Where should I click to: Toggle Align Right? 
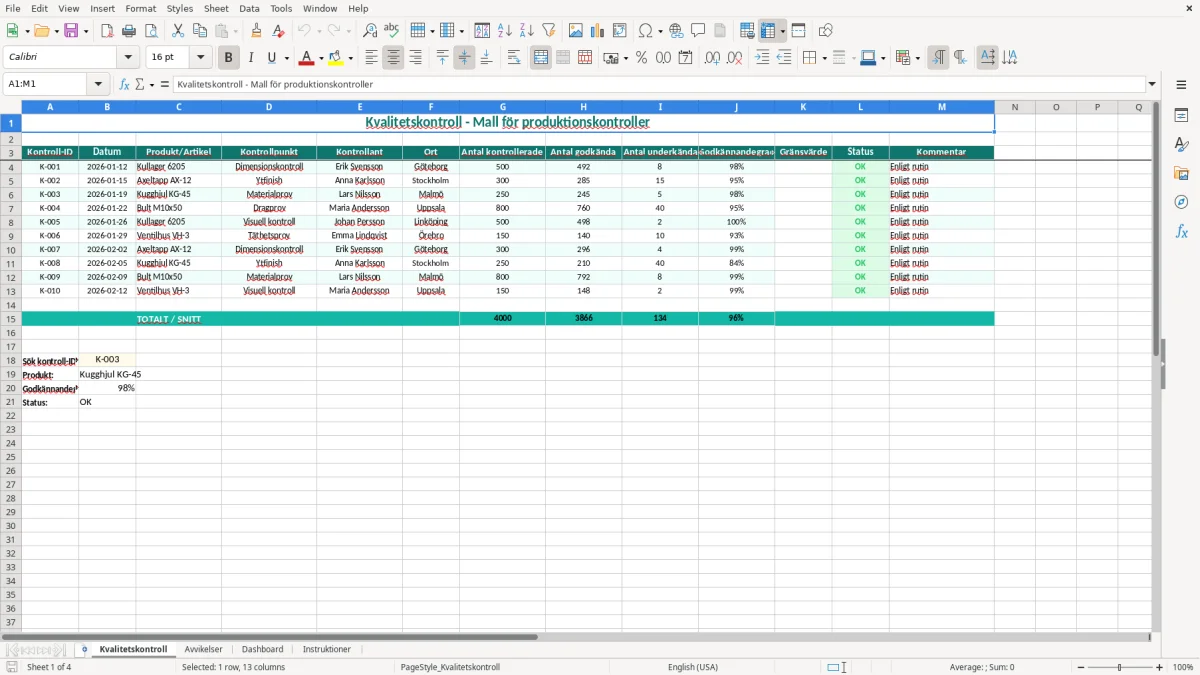tap(416, 58)
